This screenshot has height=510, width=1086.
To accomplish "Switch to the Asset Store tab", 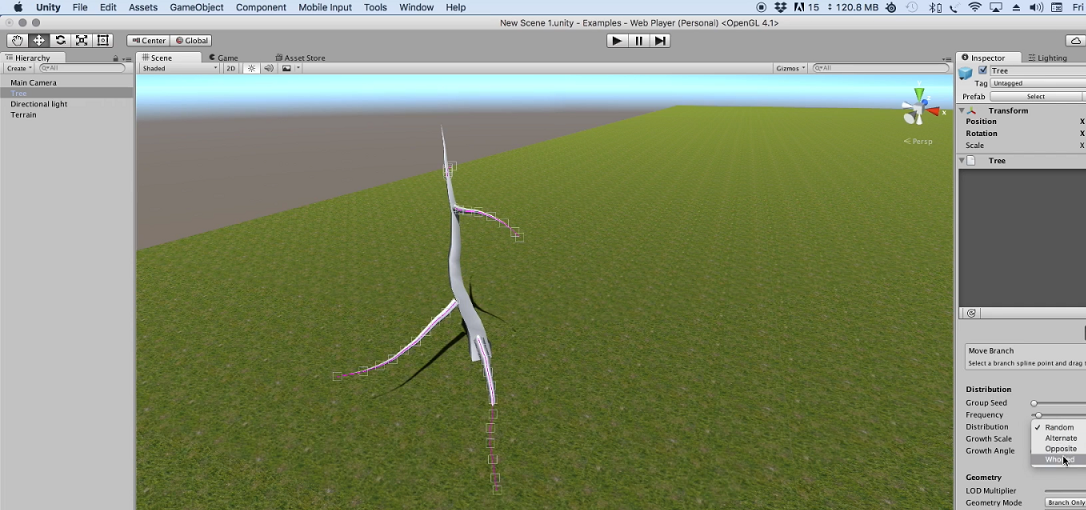I will coord(300,58).
